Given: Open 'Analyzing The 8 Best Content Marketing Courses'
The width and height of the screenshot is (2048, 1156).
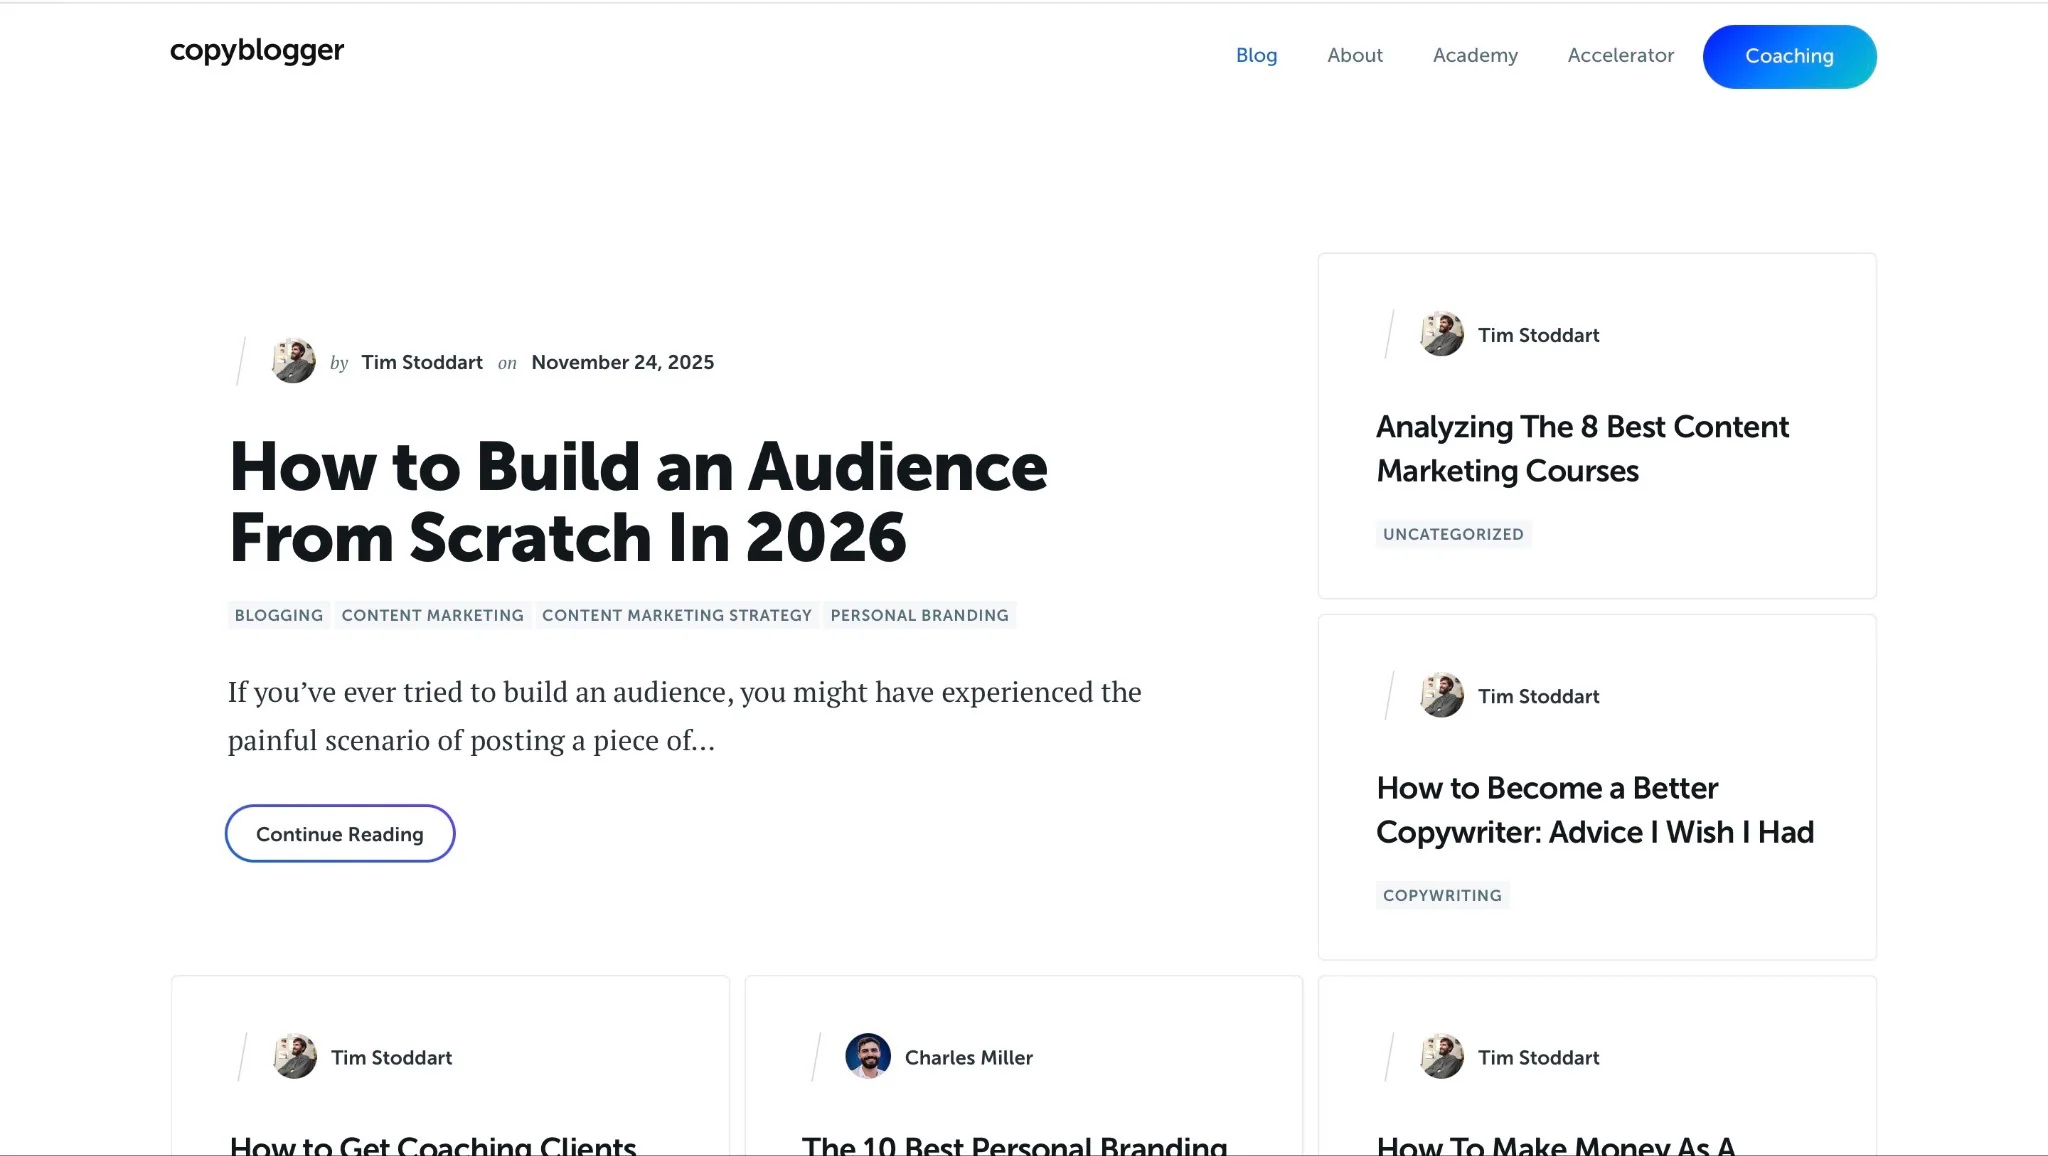Looking at the screenshot, I should tap(1582, 449).
